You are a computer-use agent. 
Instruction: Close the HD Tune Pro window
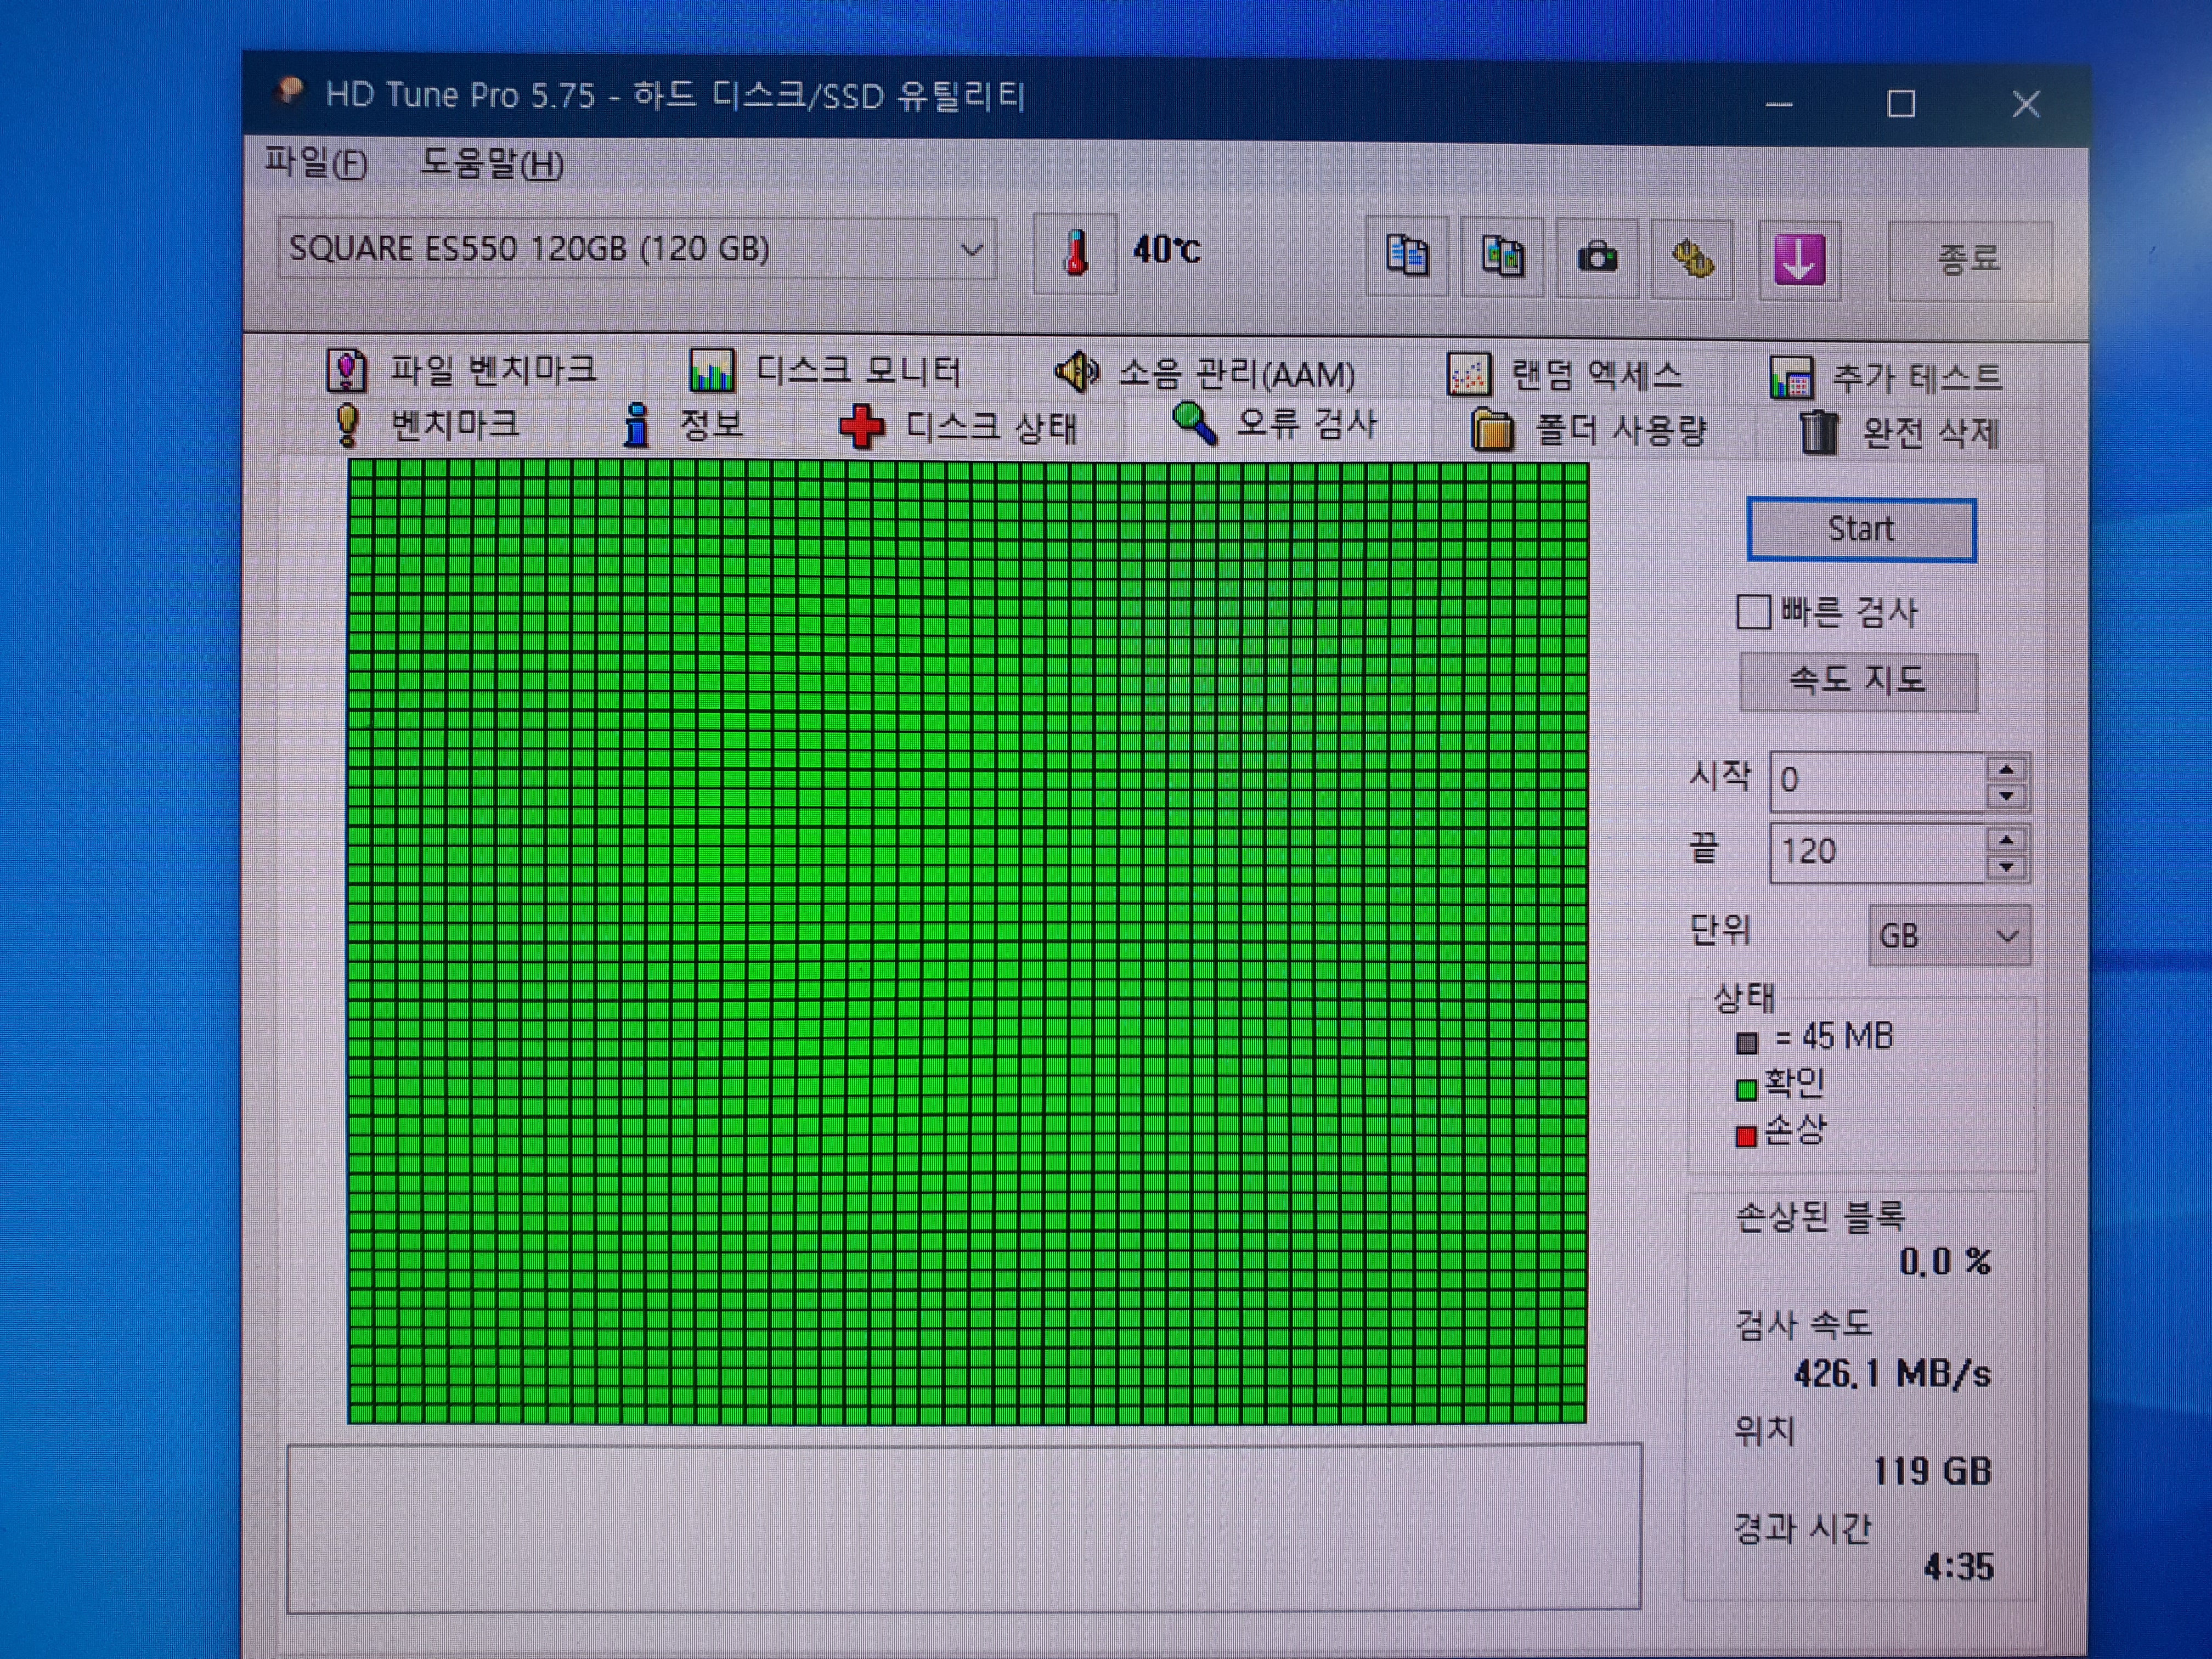[2025, 104]
